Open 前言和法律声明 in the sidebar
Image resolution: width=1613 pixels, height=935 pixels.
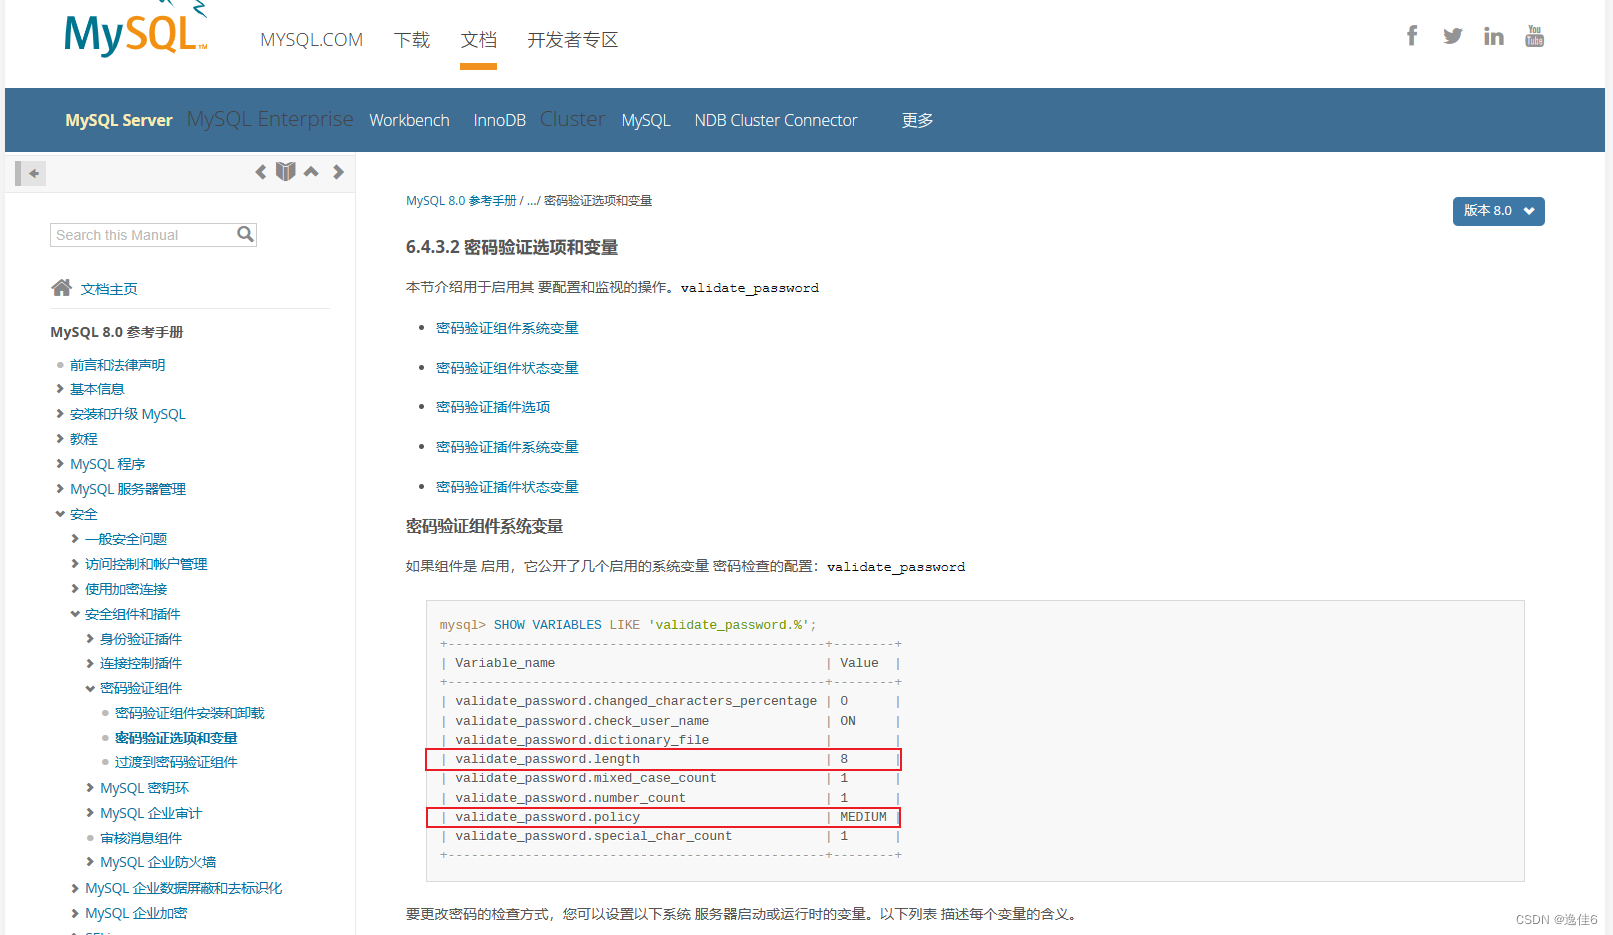(117, 365)
